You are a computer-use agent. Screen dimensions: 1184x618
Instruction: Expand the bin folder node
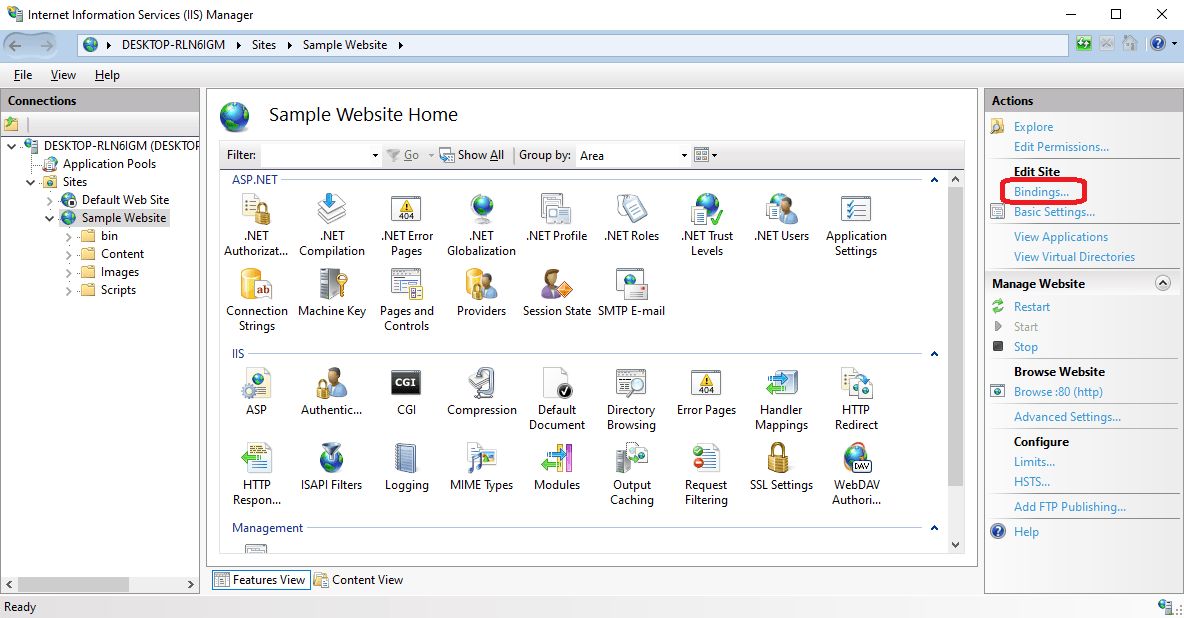69,236
